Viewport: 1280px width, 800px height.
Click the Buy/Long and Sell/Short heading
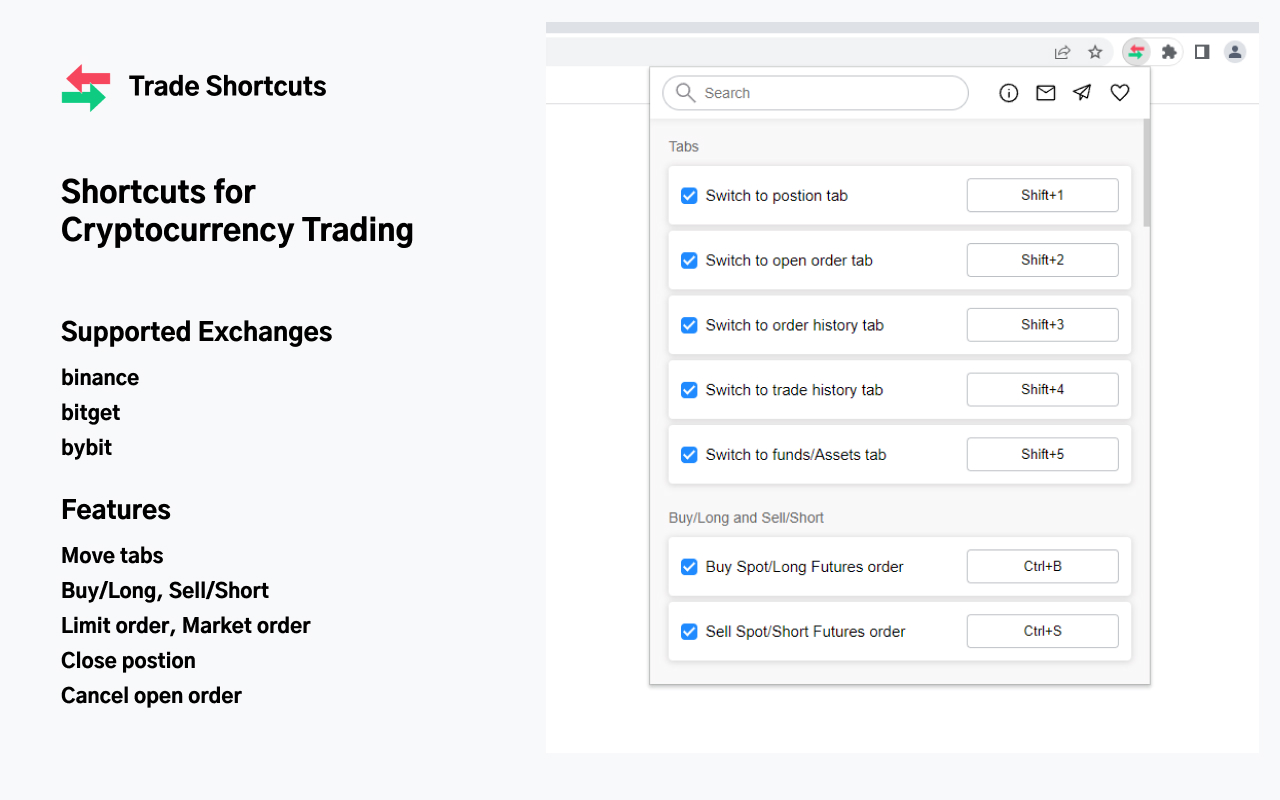click(x=746, y=518)
